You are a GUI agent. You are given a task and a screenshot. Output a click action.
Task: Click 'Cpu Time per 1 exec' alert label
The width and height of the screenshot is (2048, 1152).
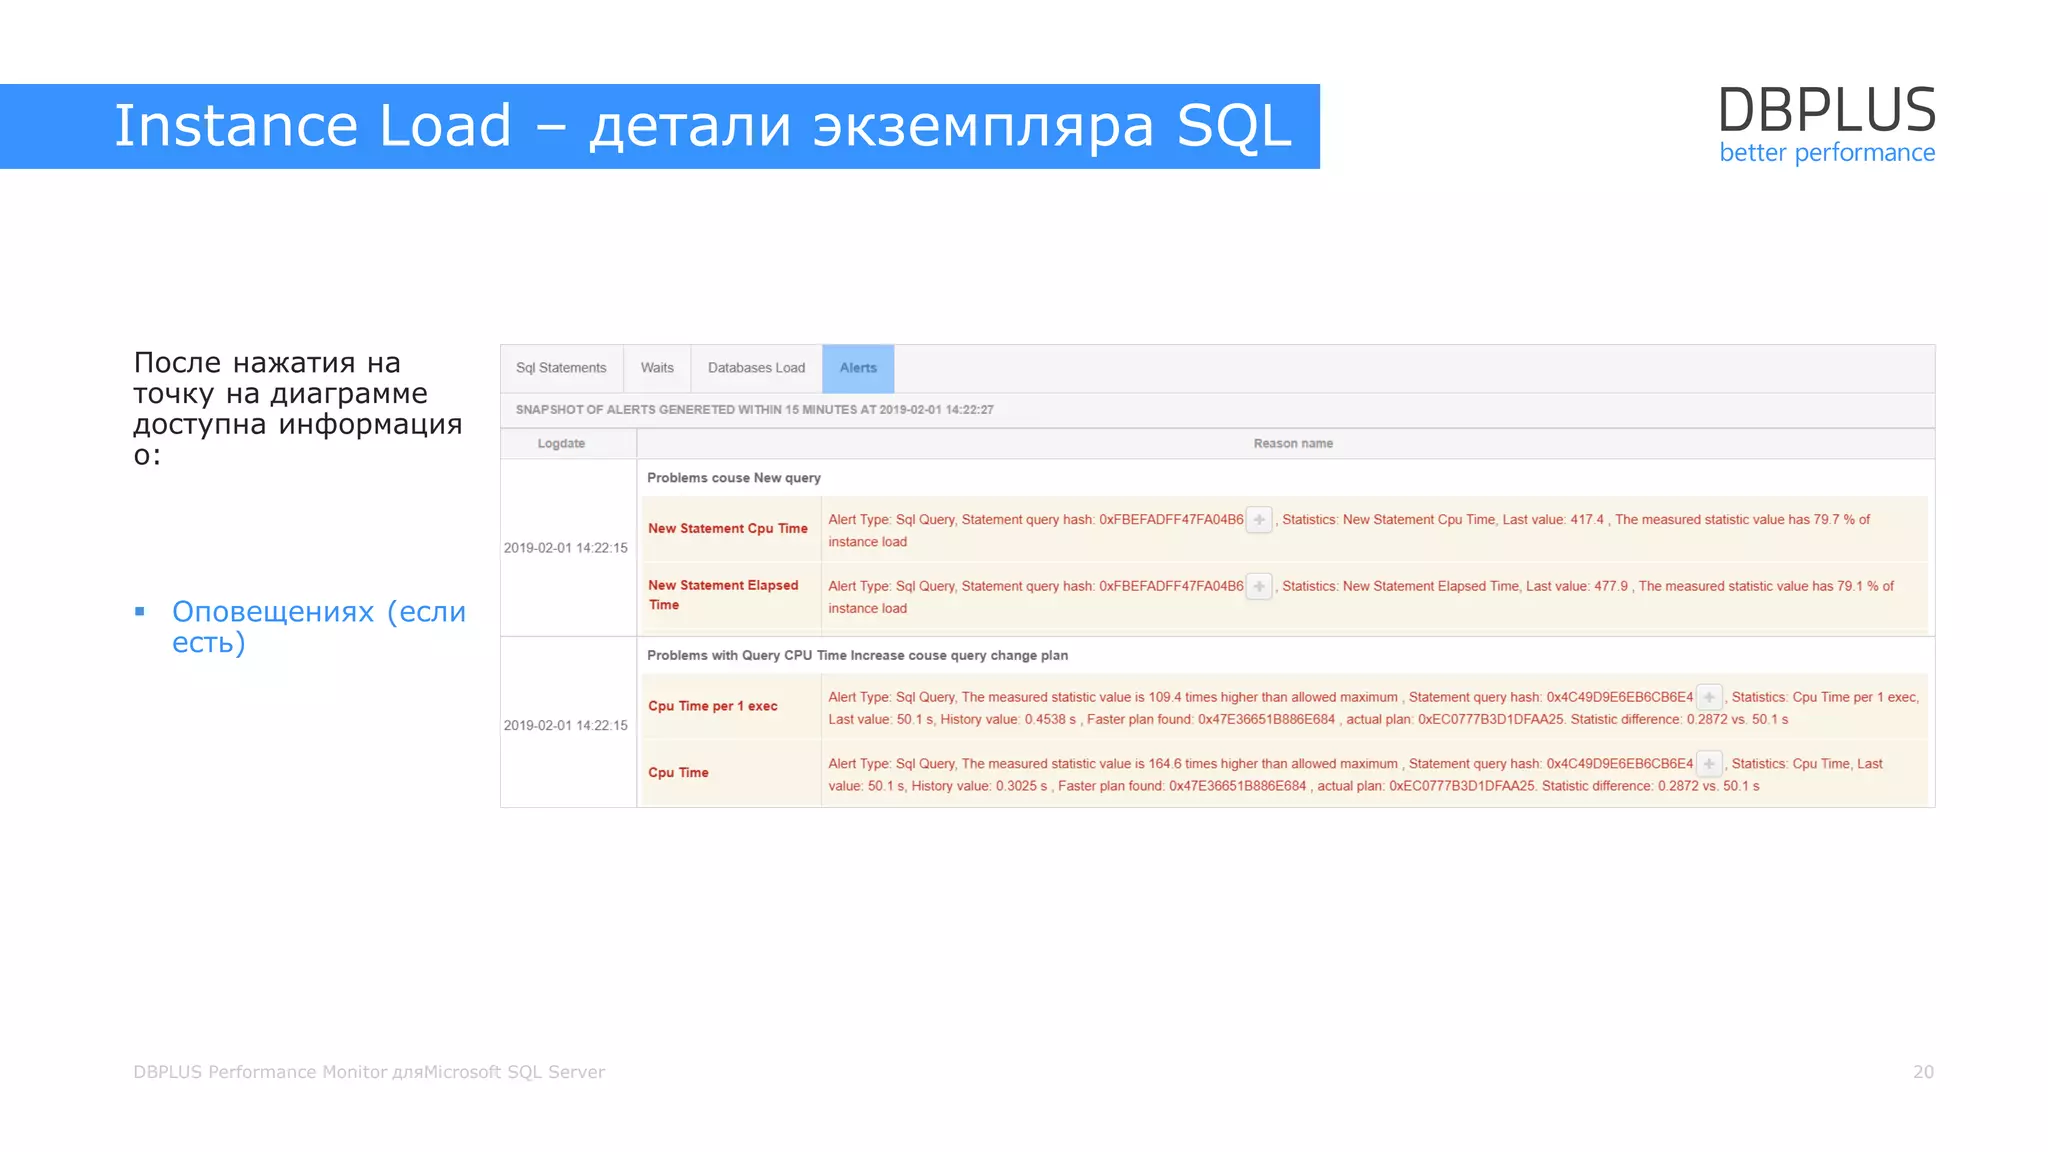pyautogui.click(x=712, y=706)
